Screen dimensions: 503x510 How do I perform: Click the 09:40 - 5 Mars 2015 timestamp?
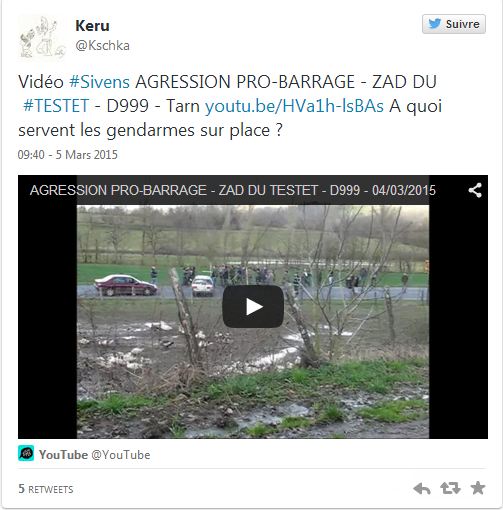(68, 155)
